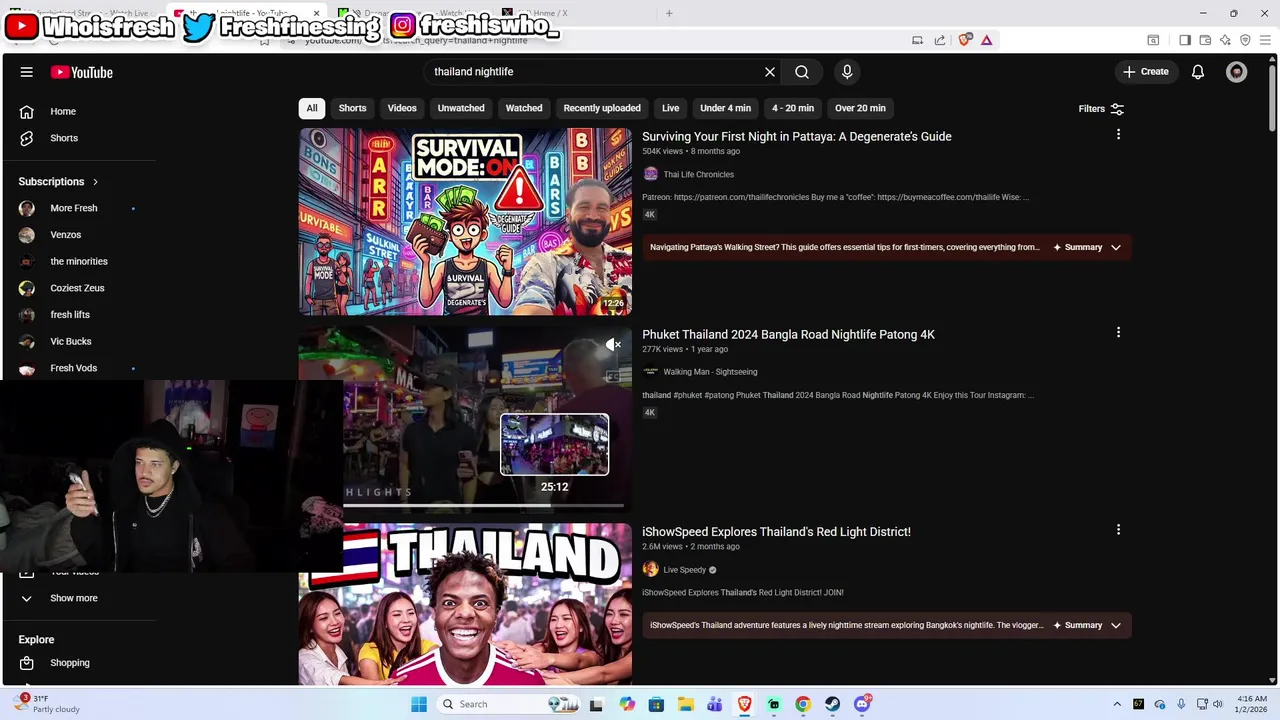Image resolution: width=1280 pixels, height=720 pixels.
Task: Filter results by Under 4 min
Action: coord(725,108)
